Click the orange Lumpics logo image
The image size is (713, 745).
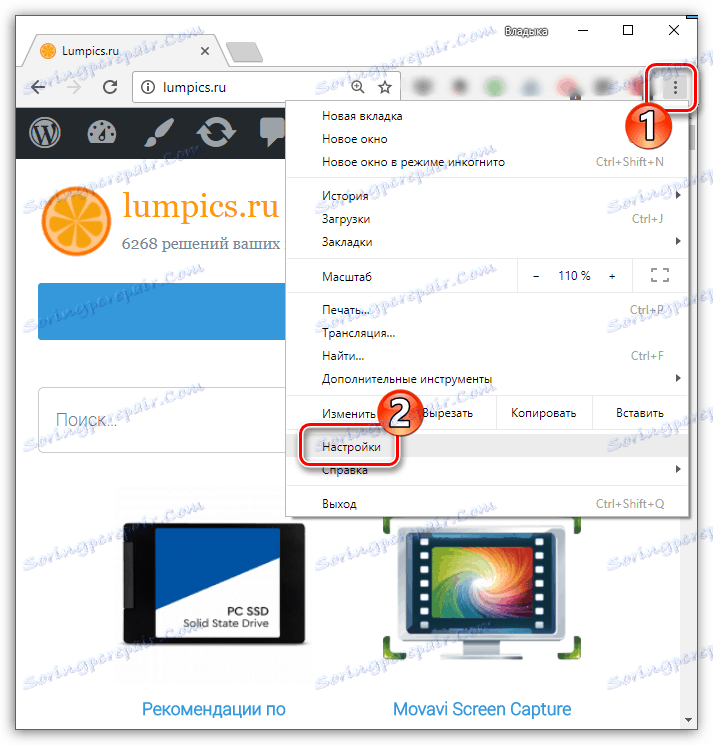point(76,221)
